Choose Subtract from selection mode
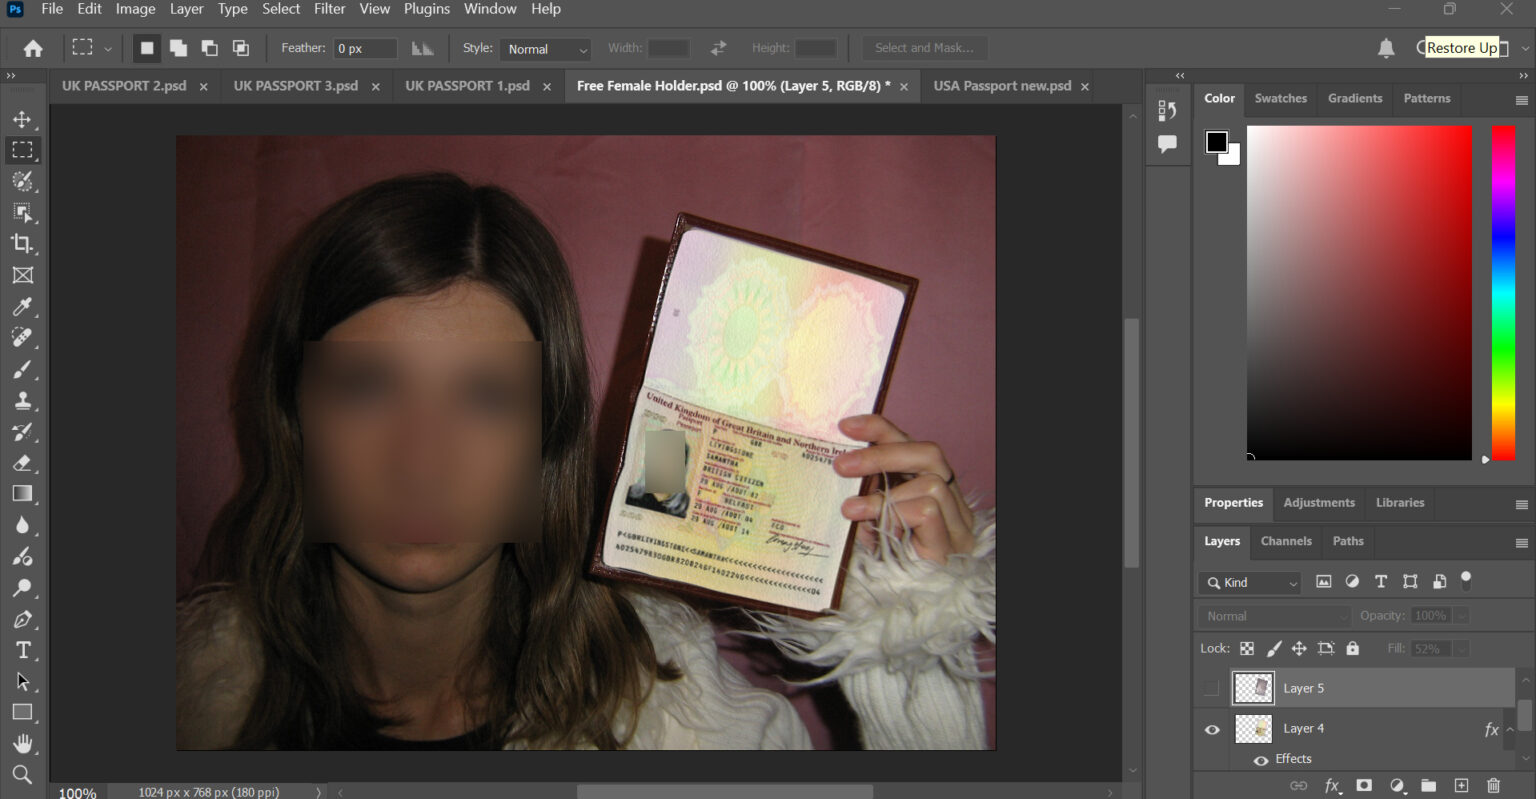This screenshot has height=799, width=1536. click(209, 48)
